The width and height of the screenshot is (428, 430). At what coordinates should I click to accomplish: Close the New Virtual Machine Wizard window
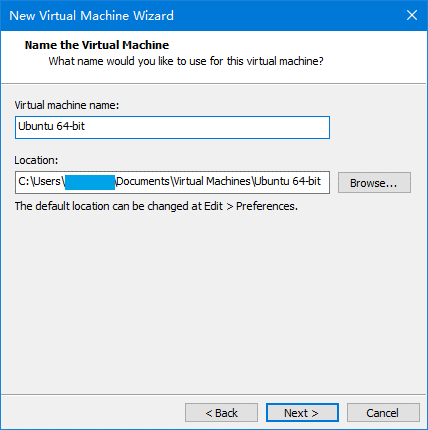coord(412,15)
